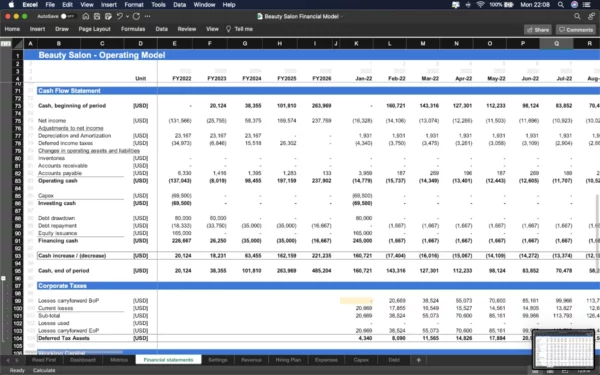Click the Undo arrow icon
This screenshot has height=375, width=600.
(119, 16)
